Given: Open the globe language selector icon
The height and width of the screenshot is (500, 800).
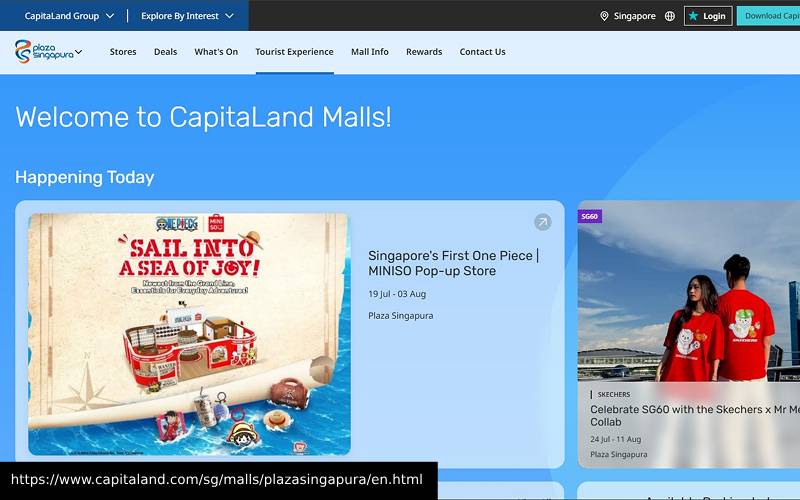Looking at the screenshot, I should coord(670,16).
